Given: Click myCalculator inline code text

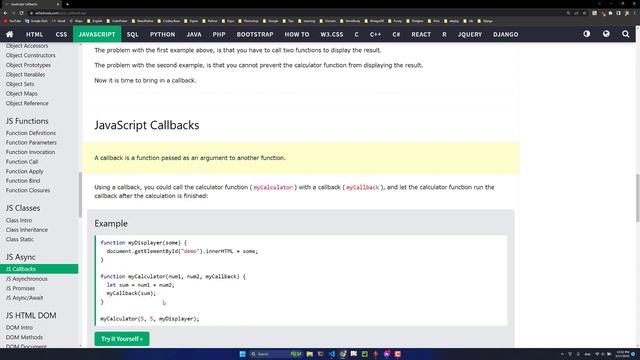Looking at the screenshot, I should 273,187.
